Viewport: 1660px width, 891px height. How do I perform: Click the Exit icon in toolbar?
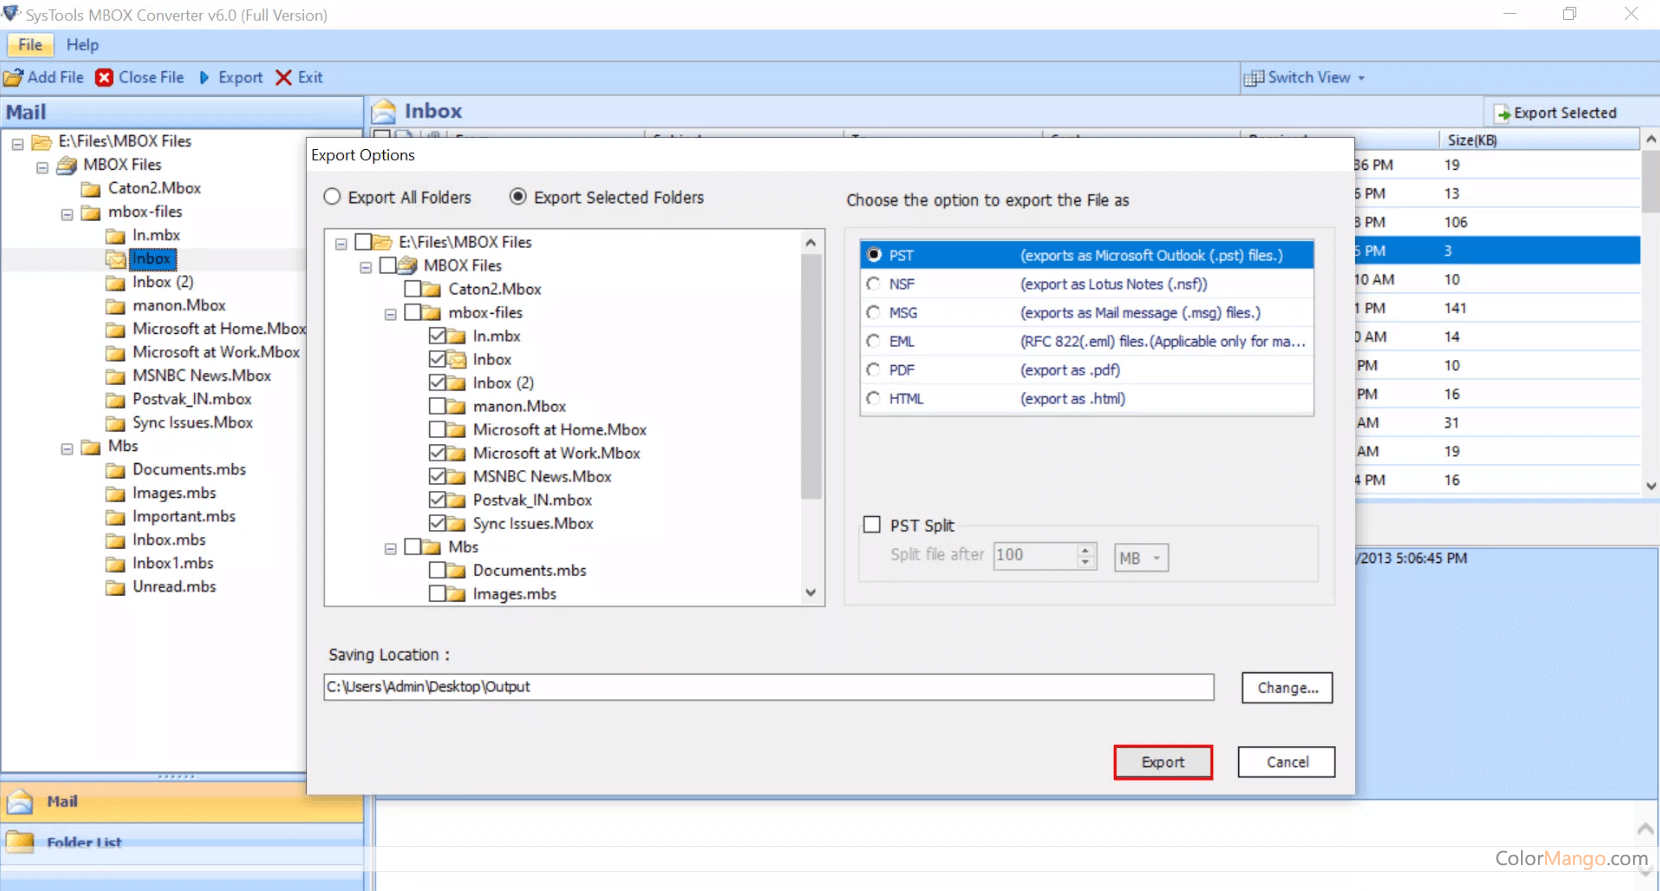tap(284, 78)
